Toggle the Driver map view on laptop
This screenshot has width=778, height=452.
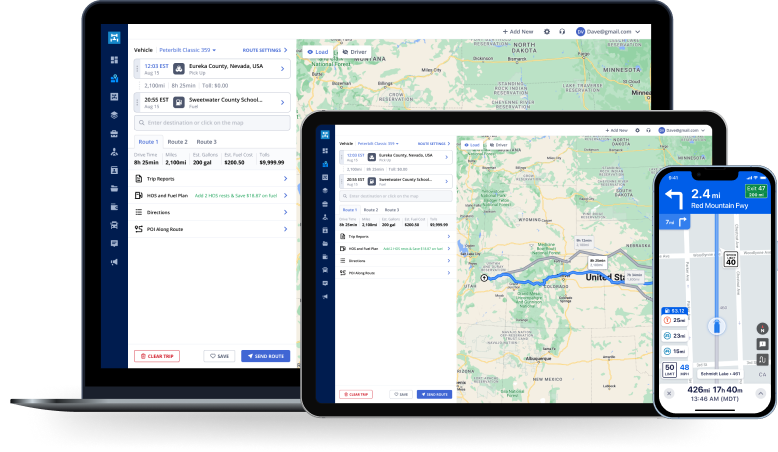click(354, 52)
